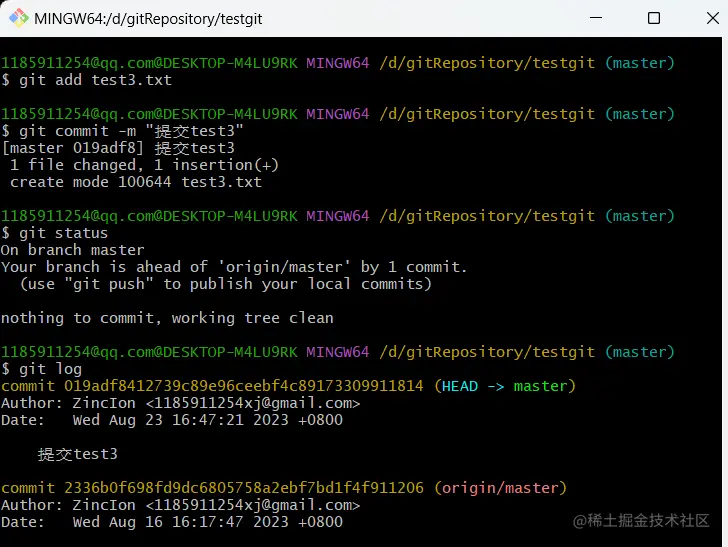Image resolution: width=728 pixels, height=547 pixels.
Task: Minimize the MINGW64 terminal window
Action: [x=596, y=18]
